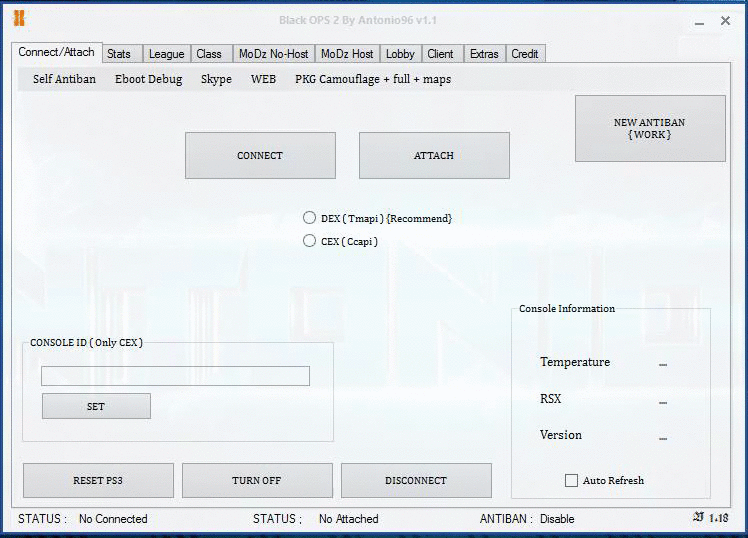Minimize the Black OPS 2 window
748x538 pixels.
[699, 22]
